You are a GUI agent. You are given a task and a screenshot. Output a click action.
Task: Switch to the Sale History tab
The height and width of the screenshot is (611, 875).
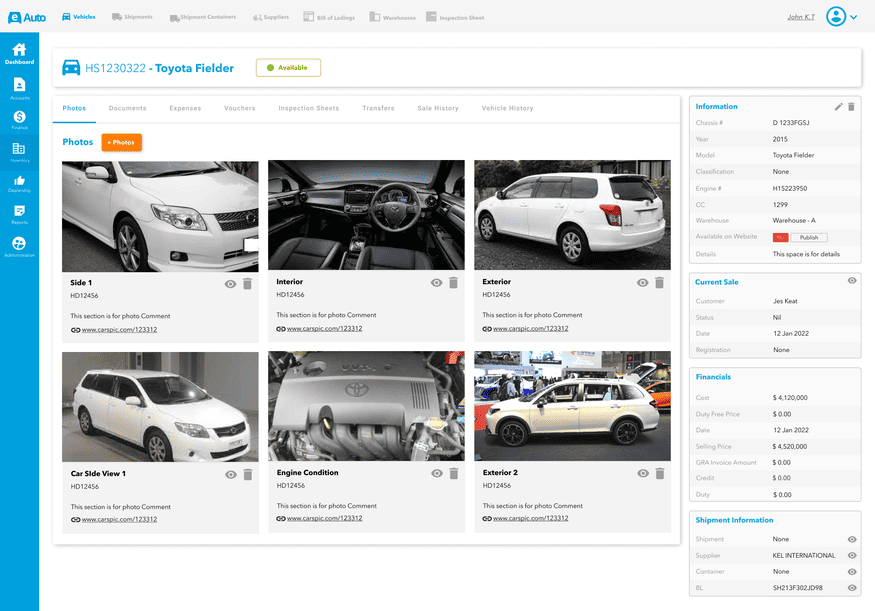tap(438, 108)
